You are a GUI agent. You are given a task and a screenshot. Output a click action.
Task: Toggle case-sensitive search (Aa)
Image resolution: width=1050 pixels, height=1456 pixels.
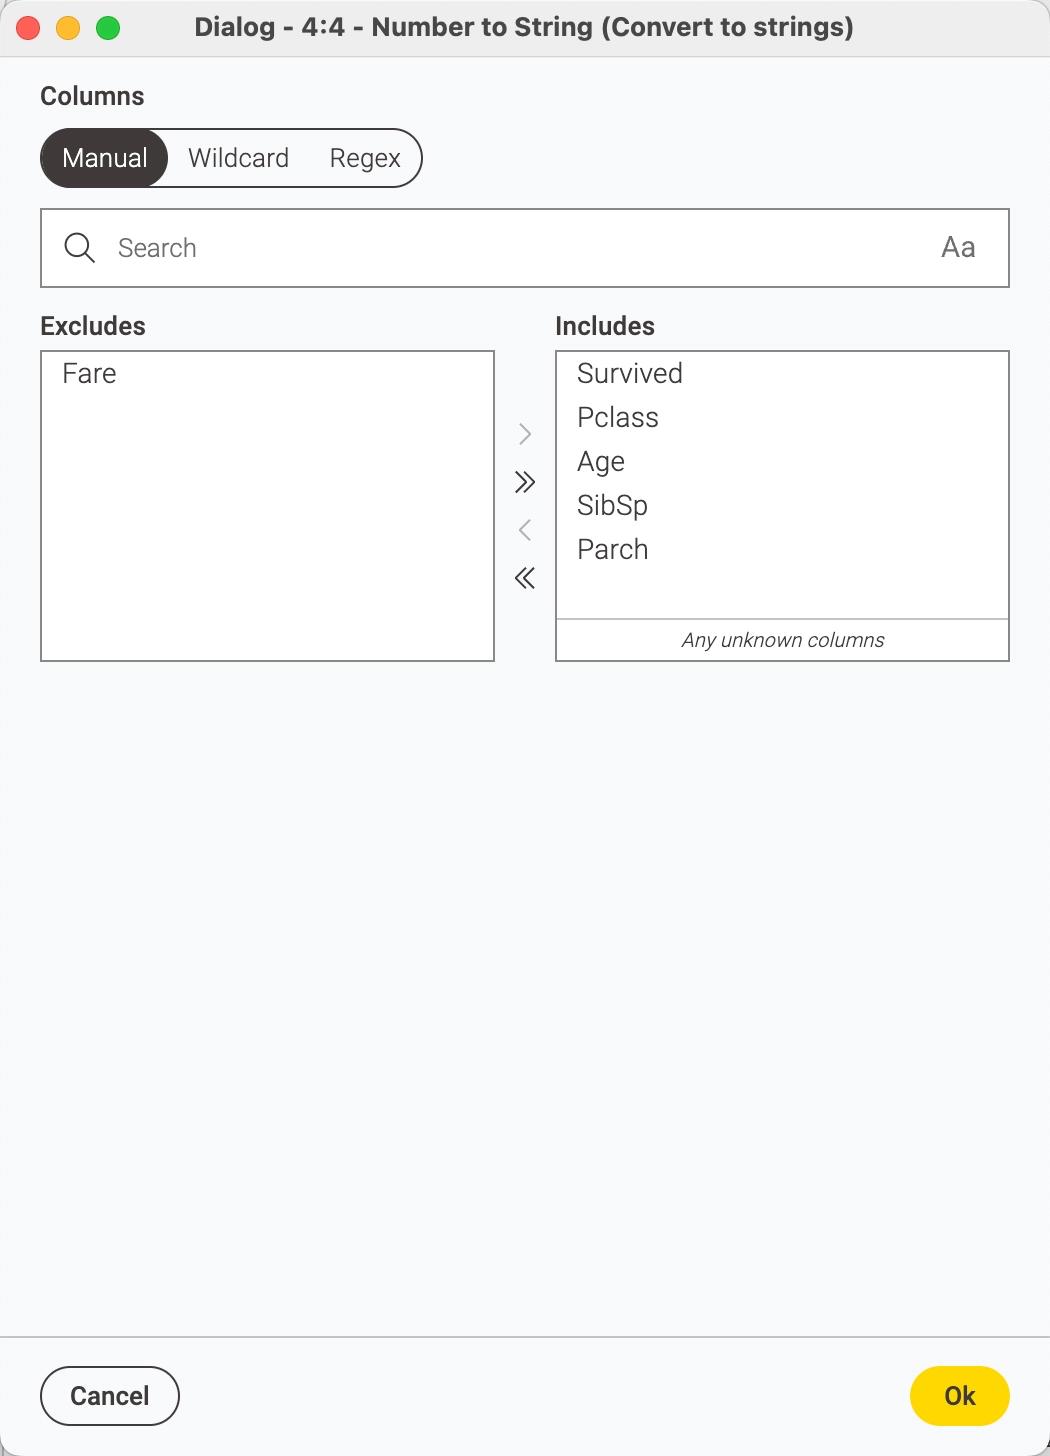(x=958, y=248)
